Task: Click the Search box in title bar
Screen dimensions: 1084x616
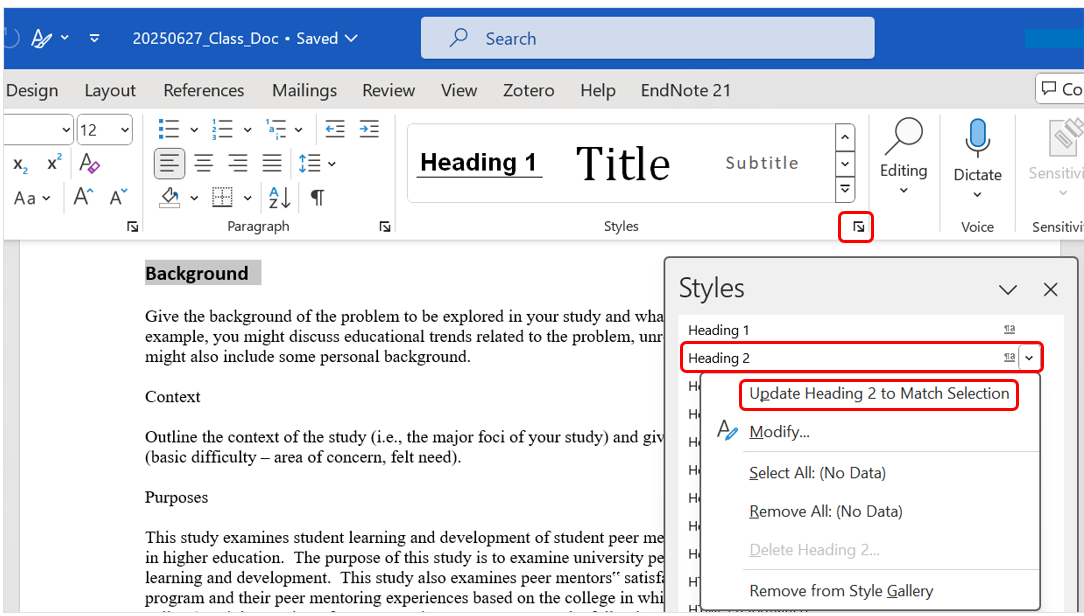Action: [647, 38]
